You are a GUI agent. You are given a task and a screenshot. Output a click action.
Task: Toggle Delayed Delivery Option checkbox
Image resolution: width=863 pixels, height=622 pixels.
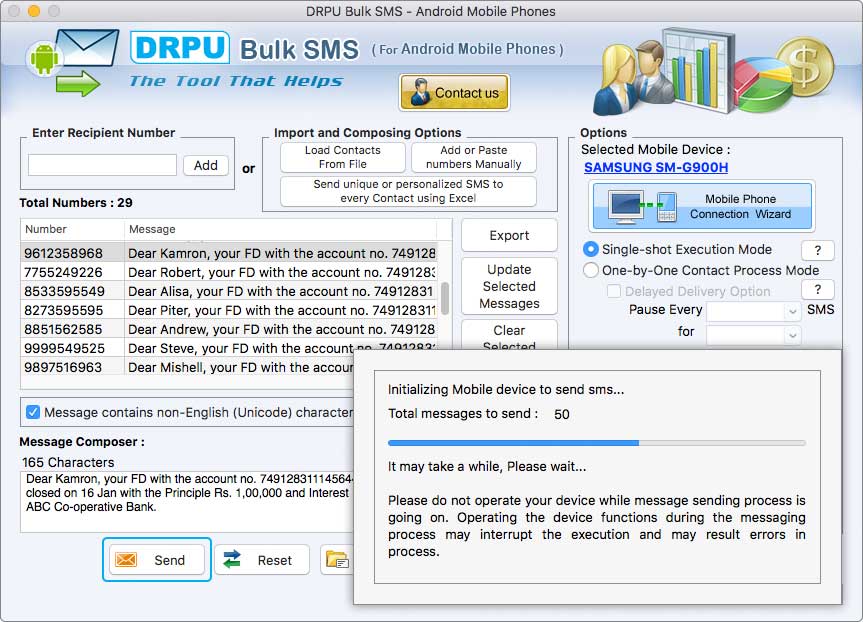[614, 291]
